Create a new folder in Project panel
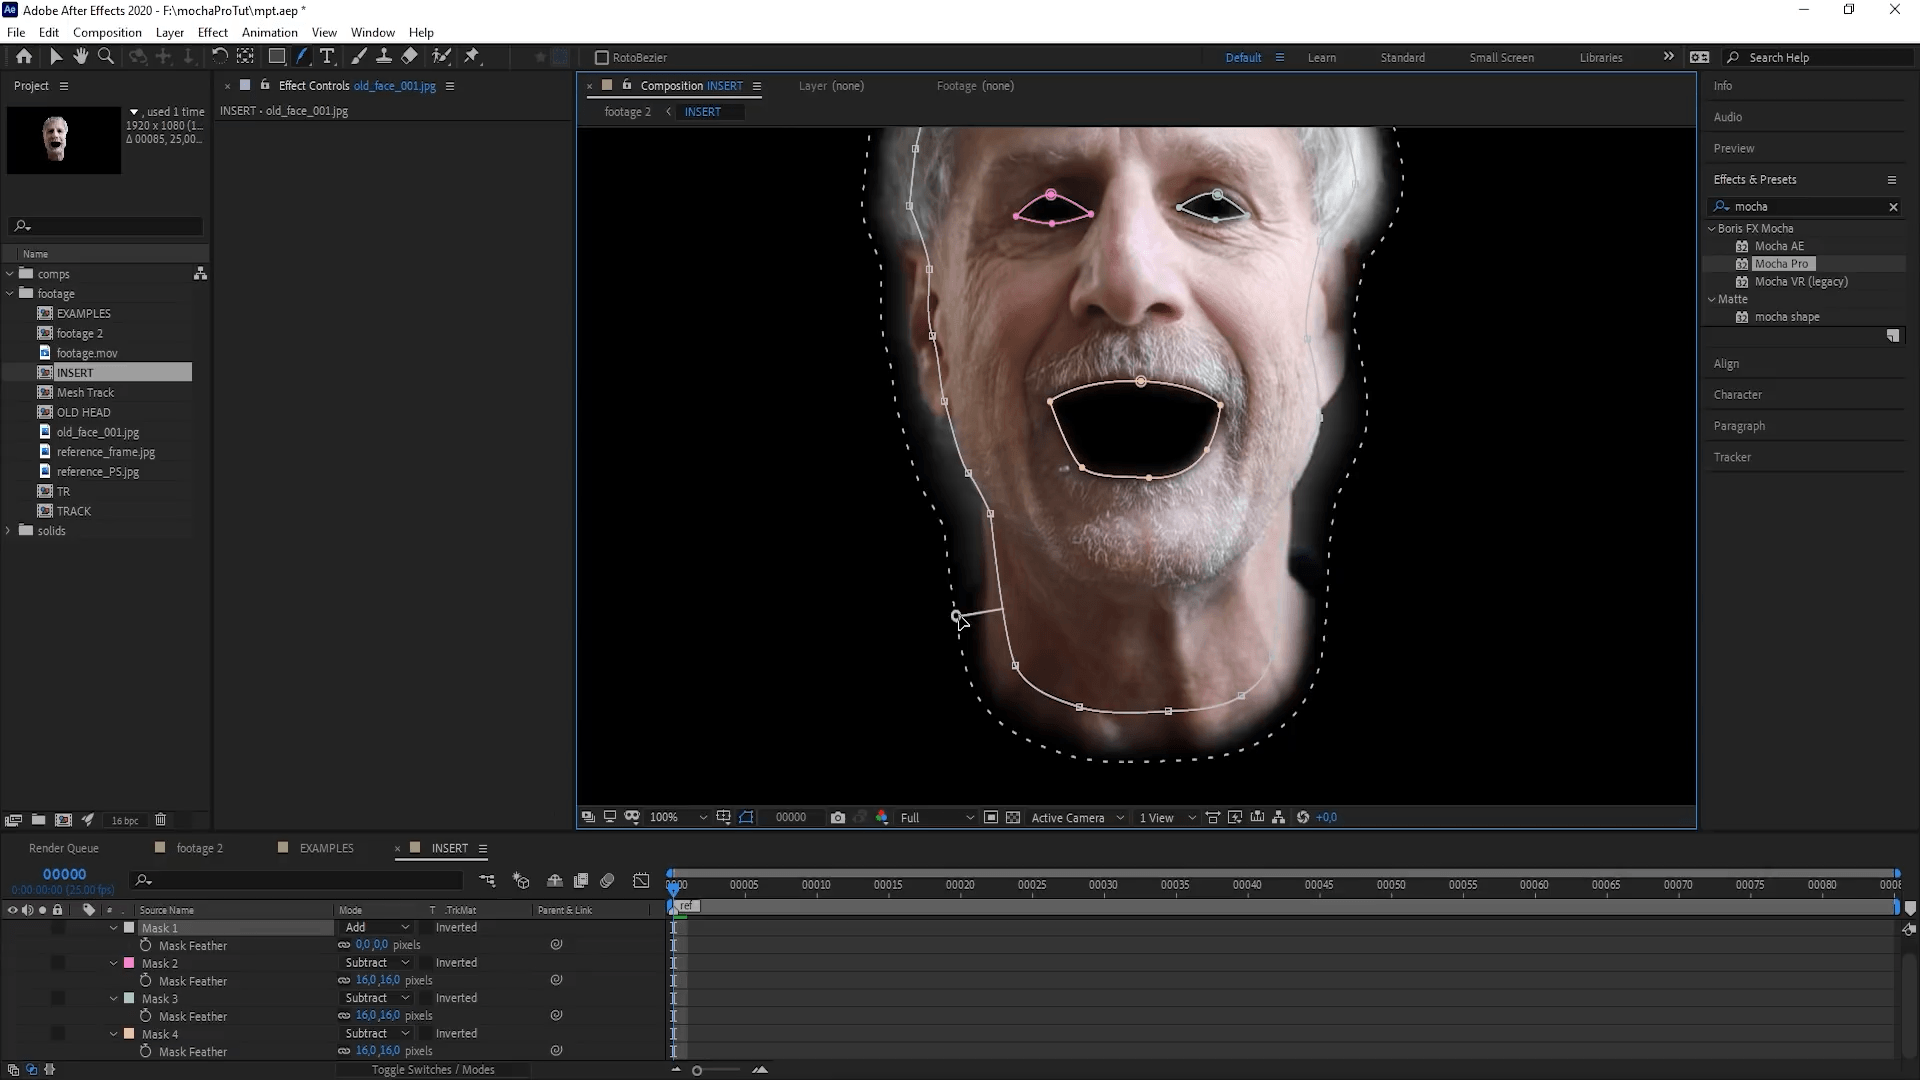 coord(38,820)
